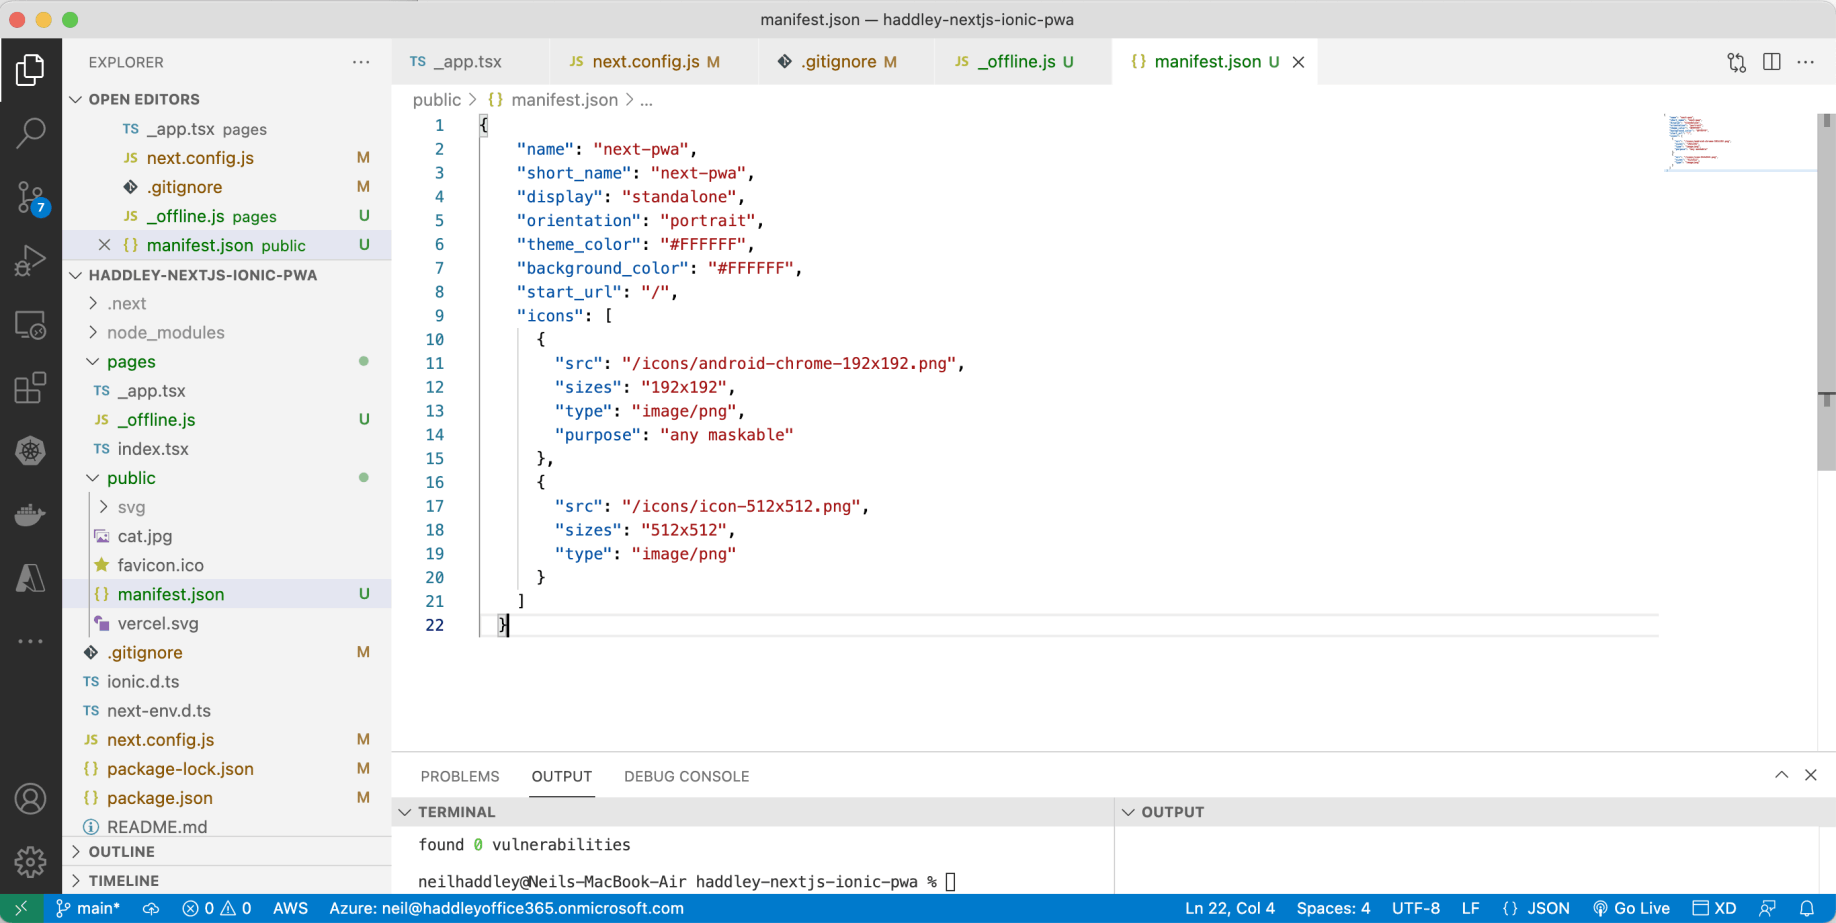Screen dimensions: 1836x923
Task: Open the Search view in activity bar
Action: [31, 132]
